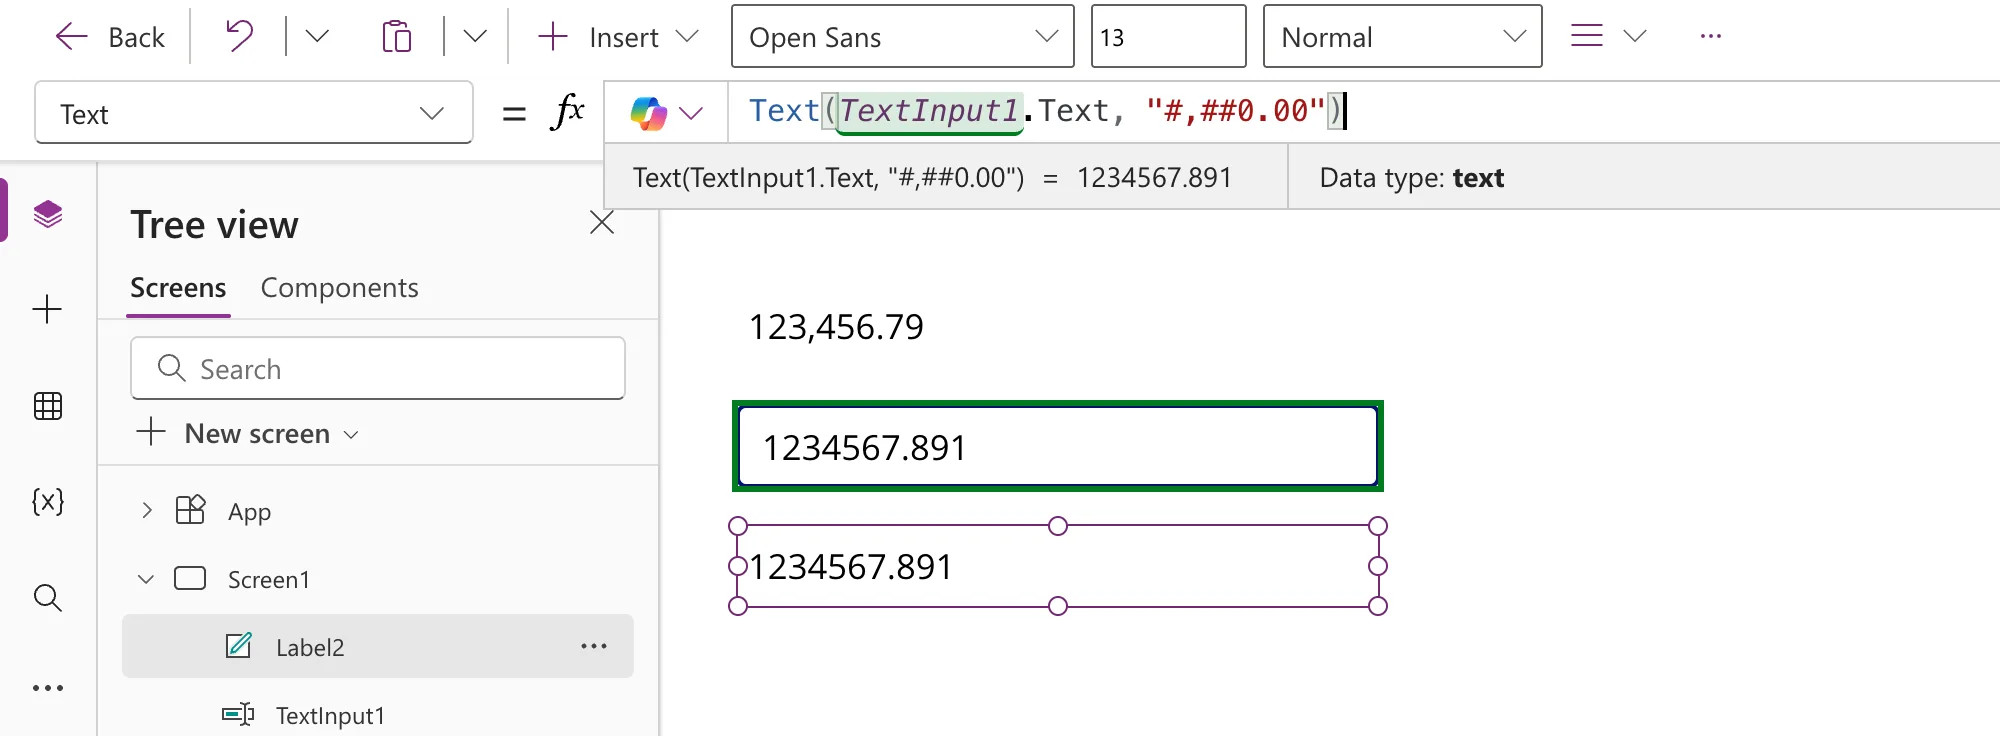Open the Tree view layers icon
Image resolution: width=2000 pixels, height=736 pixels.
coord(48,214)
